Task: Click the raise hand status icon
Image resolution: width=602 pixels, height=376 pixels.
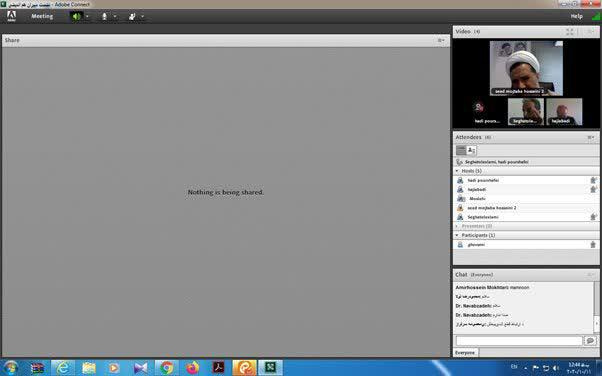Action: 132,17
